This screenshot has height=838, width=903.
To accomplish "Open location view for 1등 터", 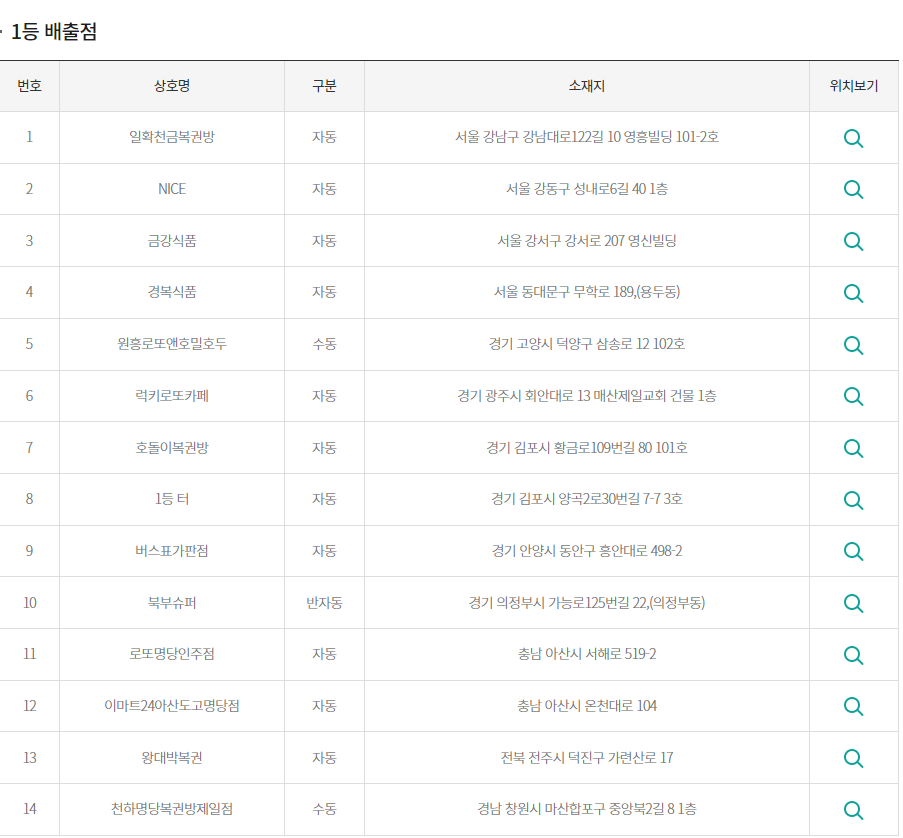I will (853, 500).
